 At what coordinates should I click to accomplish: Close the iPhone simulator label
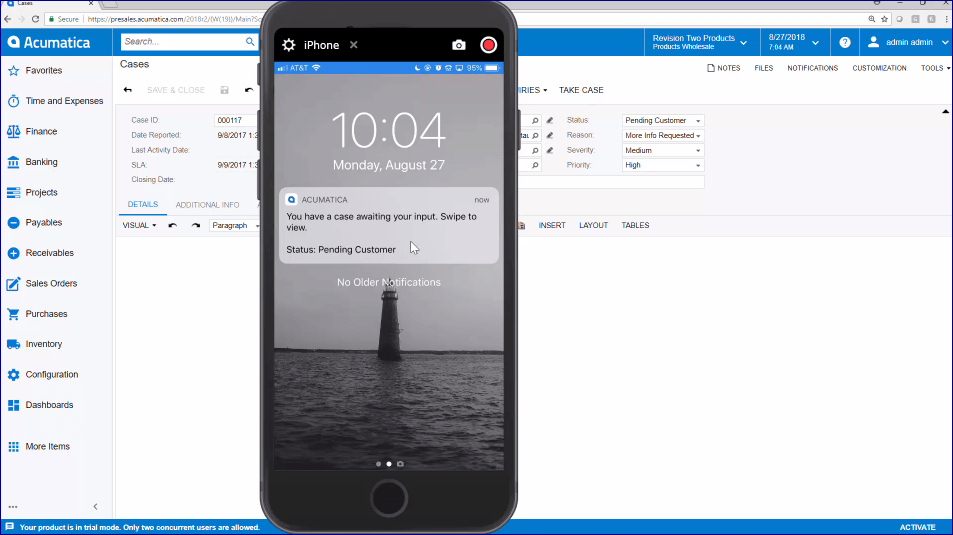coord(354,45)
